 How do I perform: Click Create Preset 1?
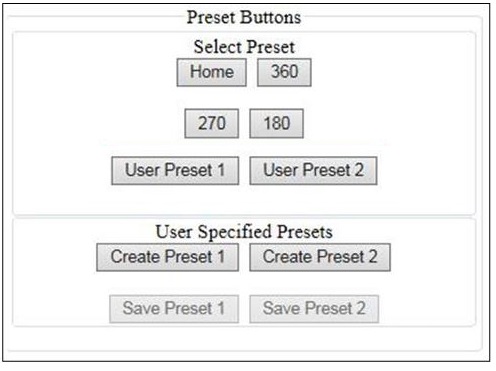tap(168, 257)
